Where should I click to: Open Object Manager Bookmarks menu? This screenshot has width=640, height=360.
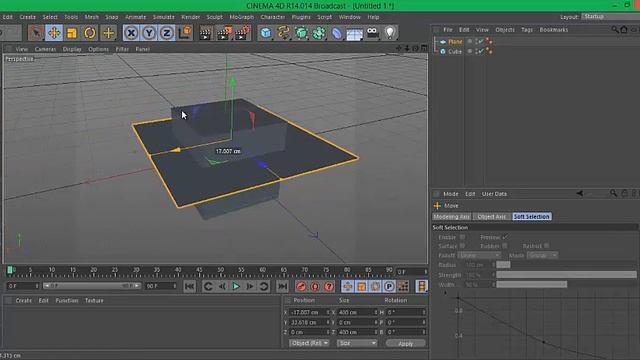(553, 30)
